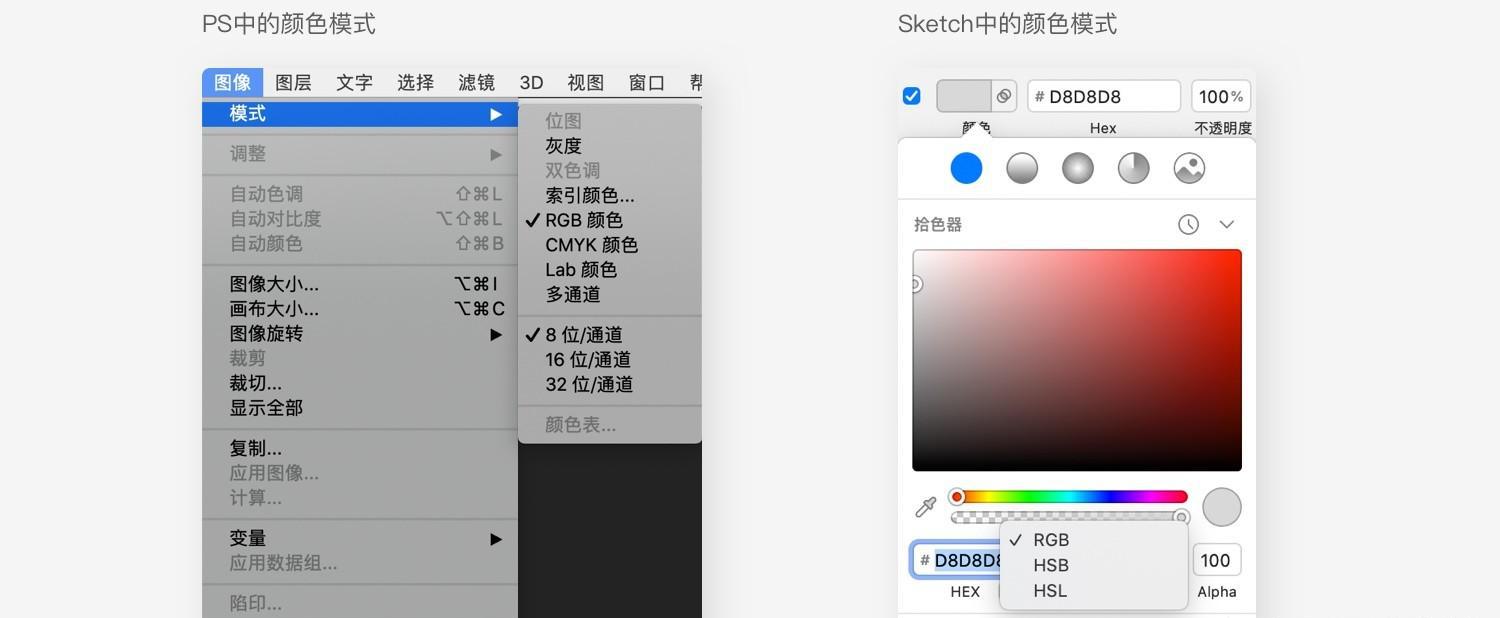Select the image pattern fill icon
1500x618 pixels.
[1189, 168]
